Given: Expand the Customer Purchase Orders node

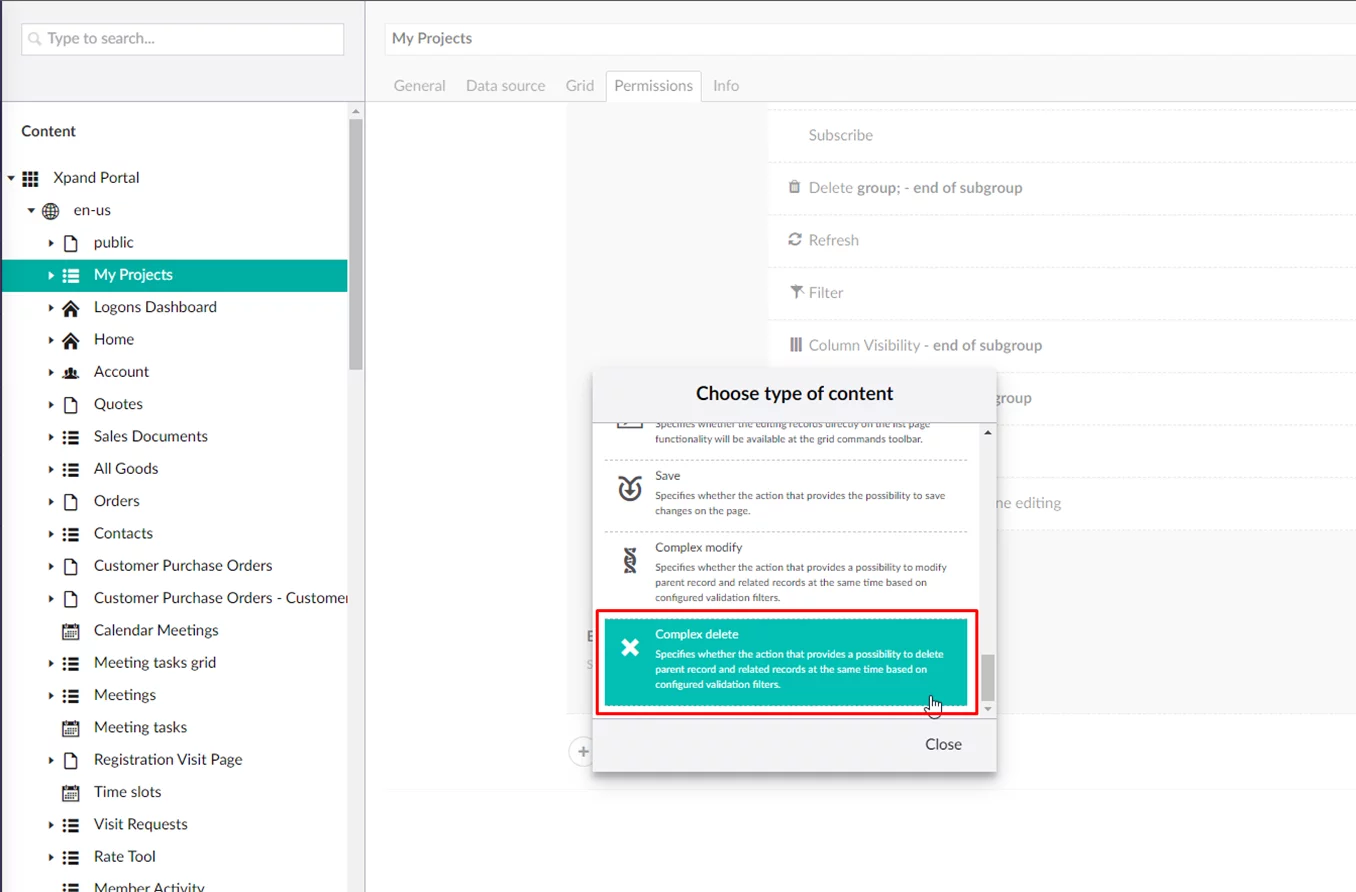Looking at the screenshot, I should (51, 566).
